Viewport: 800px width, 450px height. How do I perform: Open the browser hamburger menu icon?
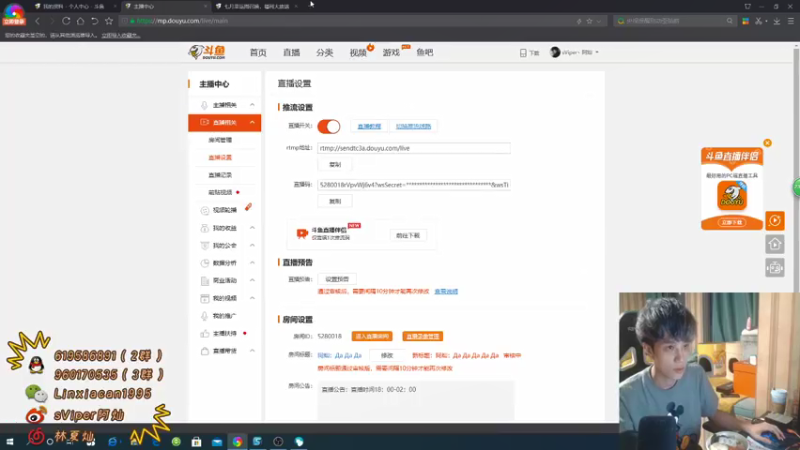pyautogui.click(x=790, y=21)
